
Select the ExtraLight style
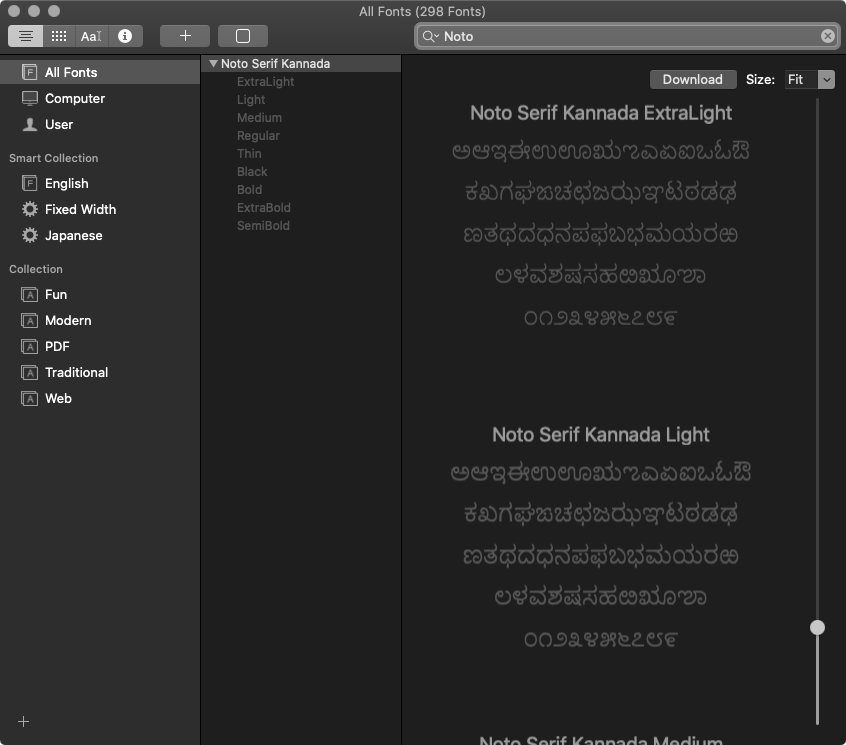coord(265,81)
